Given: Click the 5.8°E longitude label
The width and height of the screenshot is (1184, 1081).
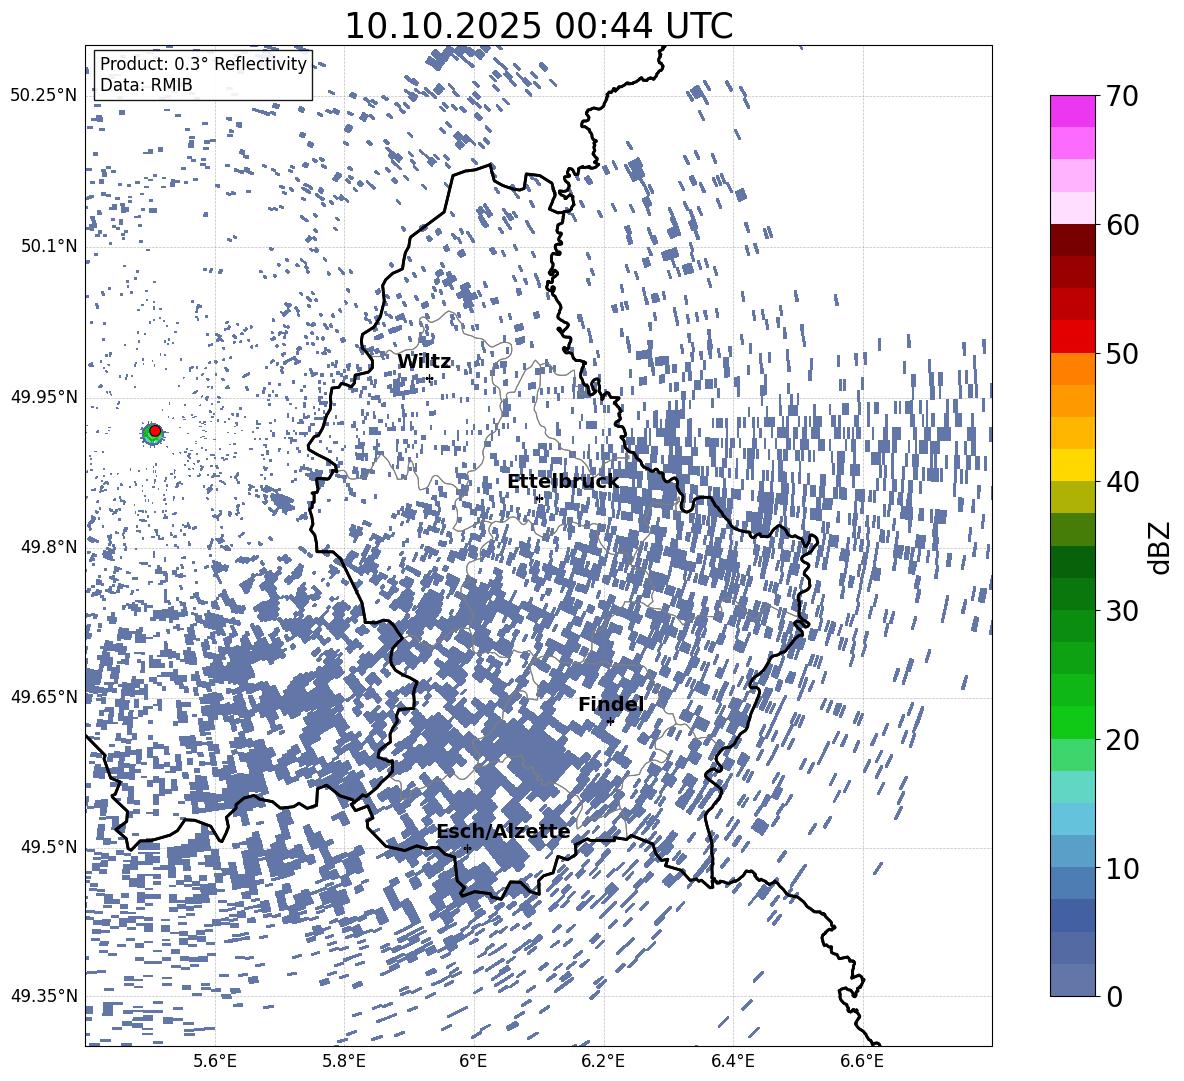Looking at the screenshot, I should [344, 1061].
